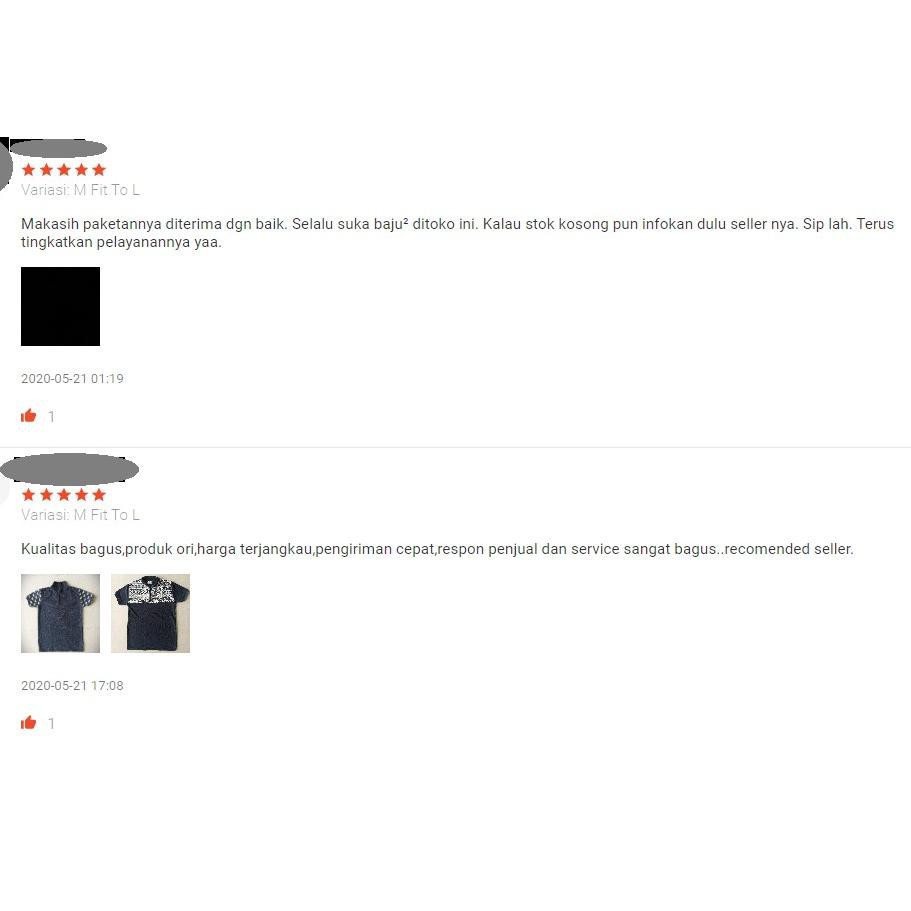Image resolution: width=911 pixels, height=911 pixels.
Task: Open the black photo thumbnail in the first review
Action: [60, 306]
